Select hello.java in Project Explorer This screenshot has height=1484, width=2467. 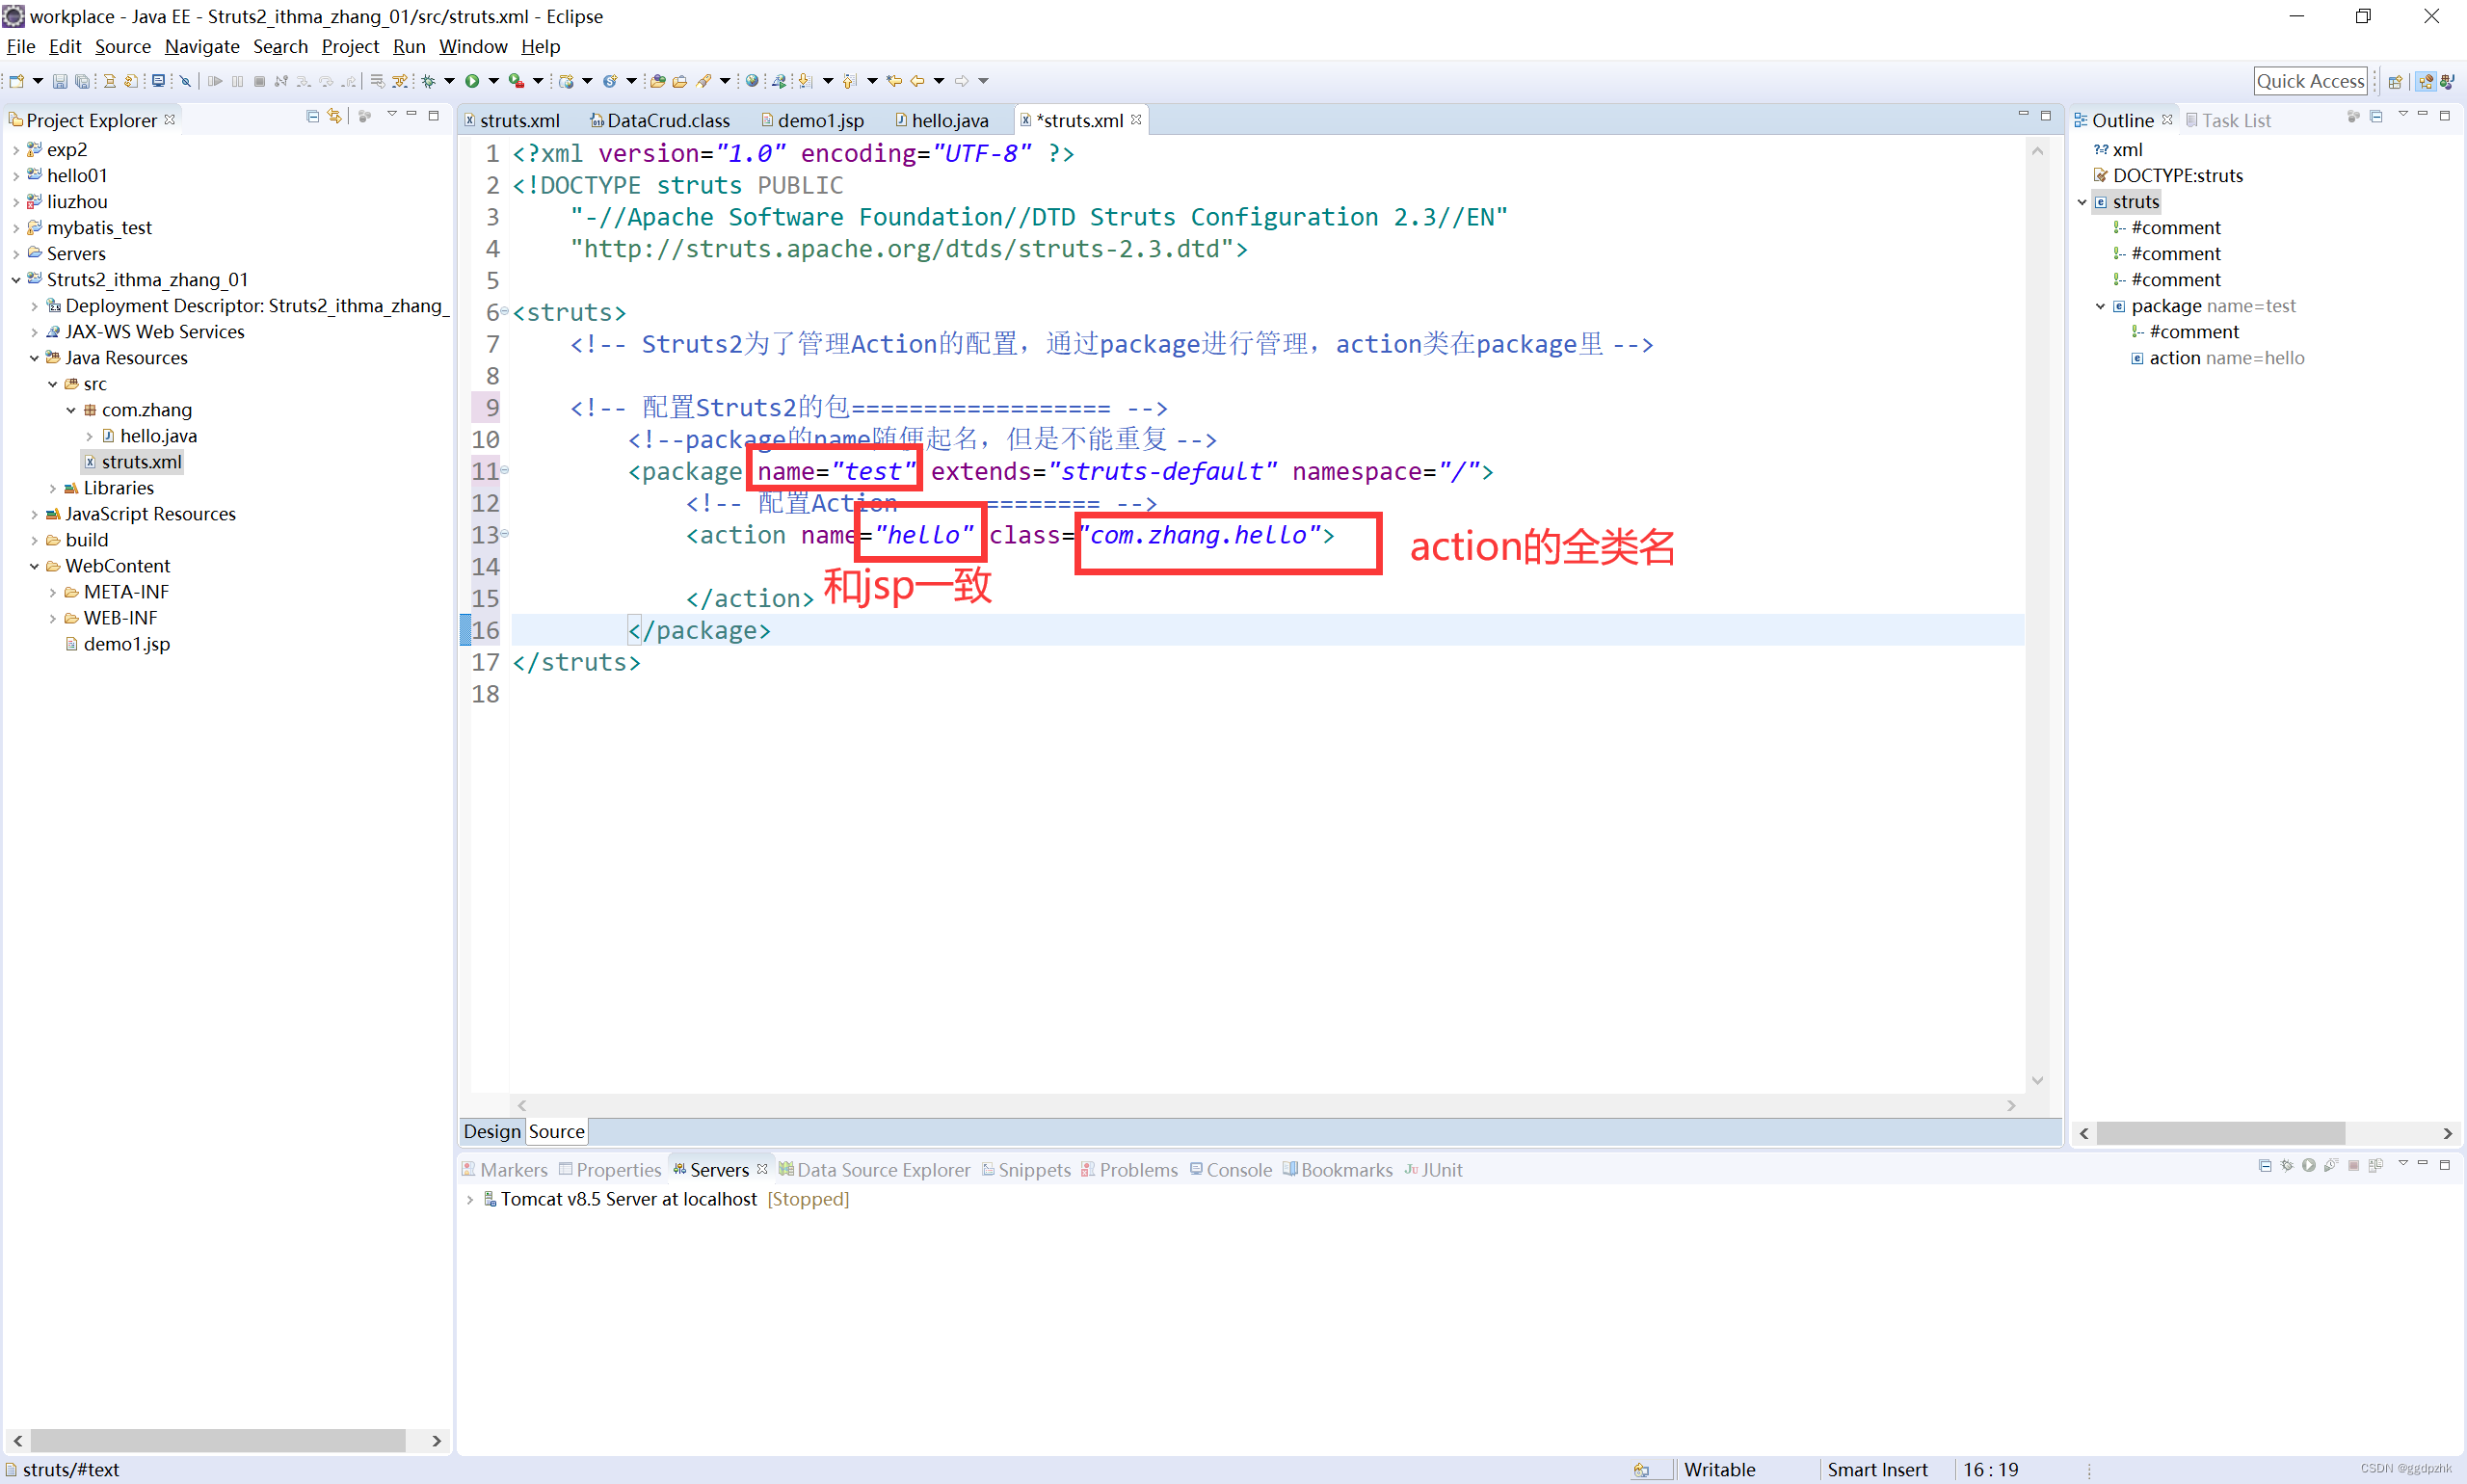158,436
